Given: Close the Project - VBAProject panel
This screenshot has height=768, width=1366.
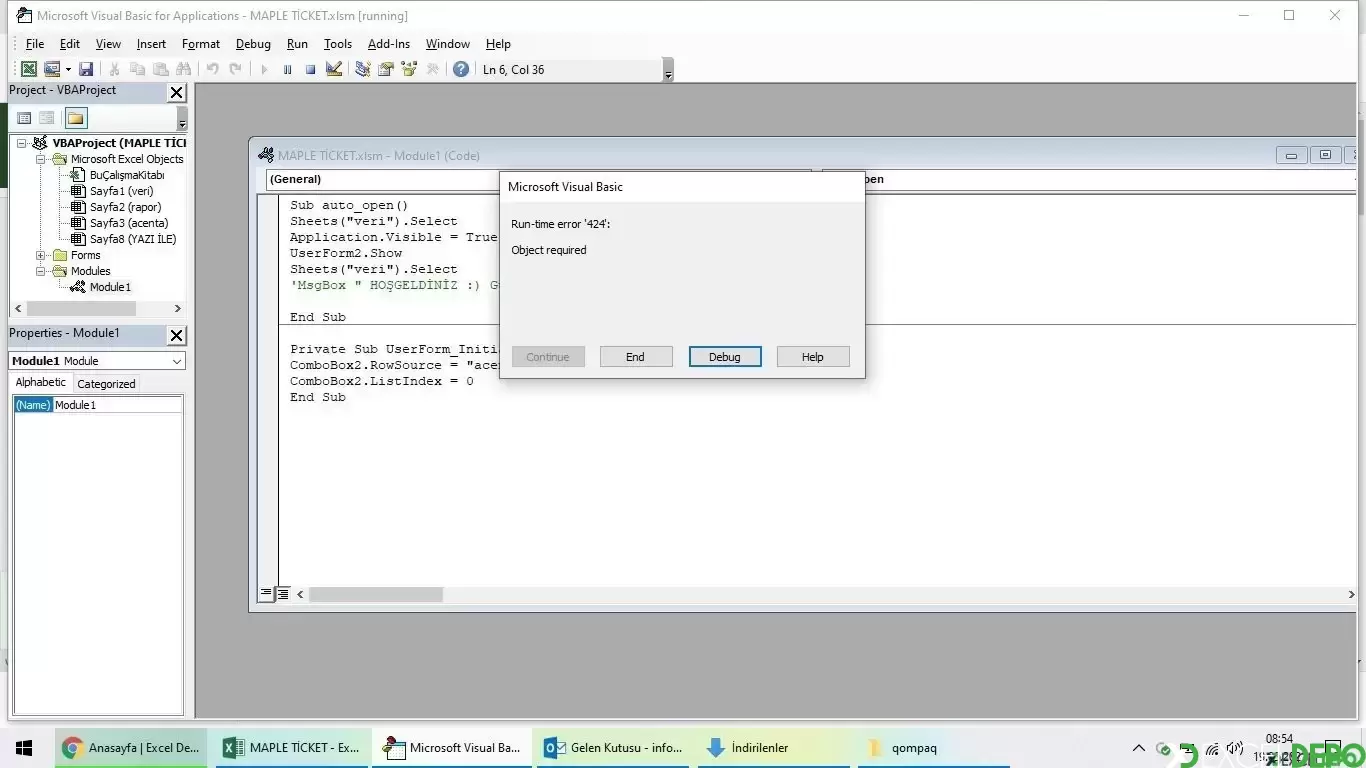Looking at the screenshot, I should [x=176, y=92].
